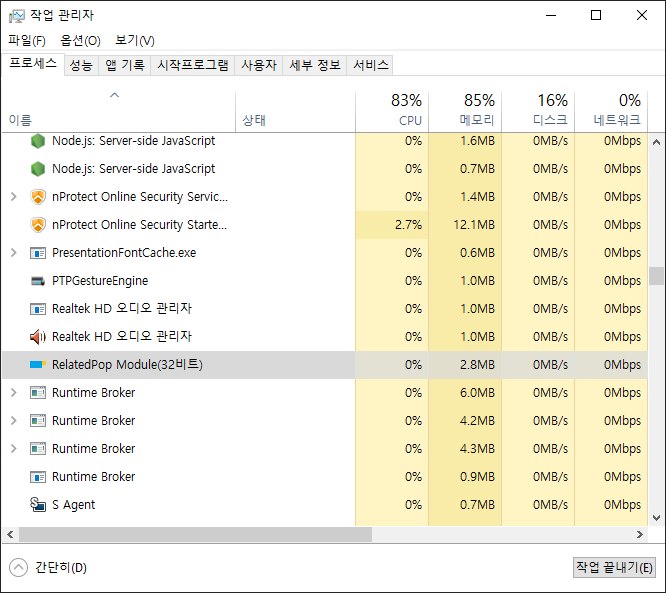Click the Realtek HD speaker icon

tap(38, 337)
